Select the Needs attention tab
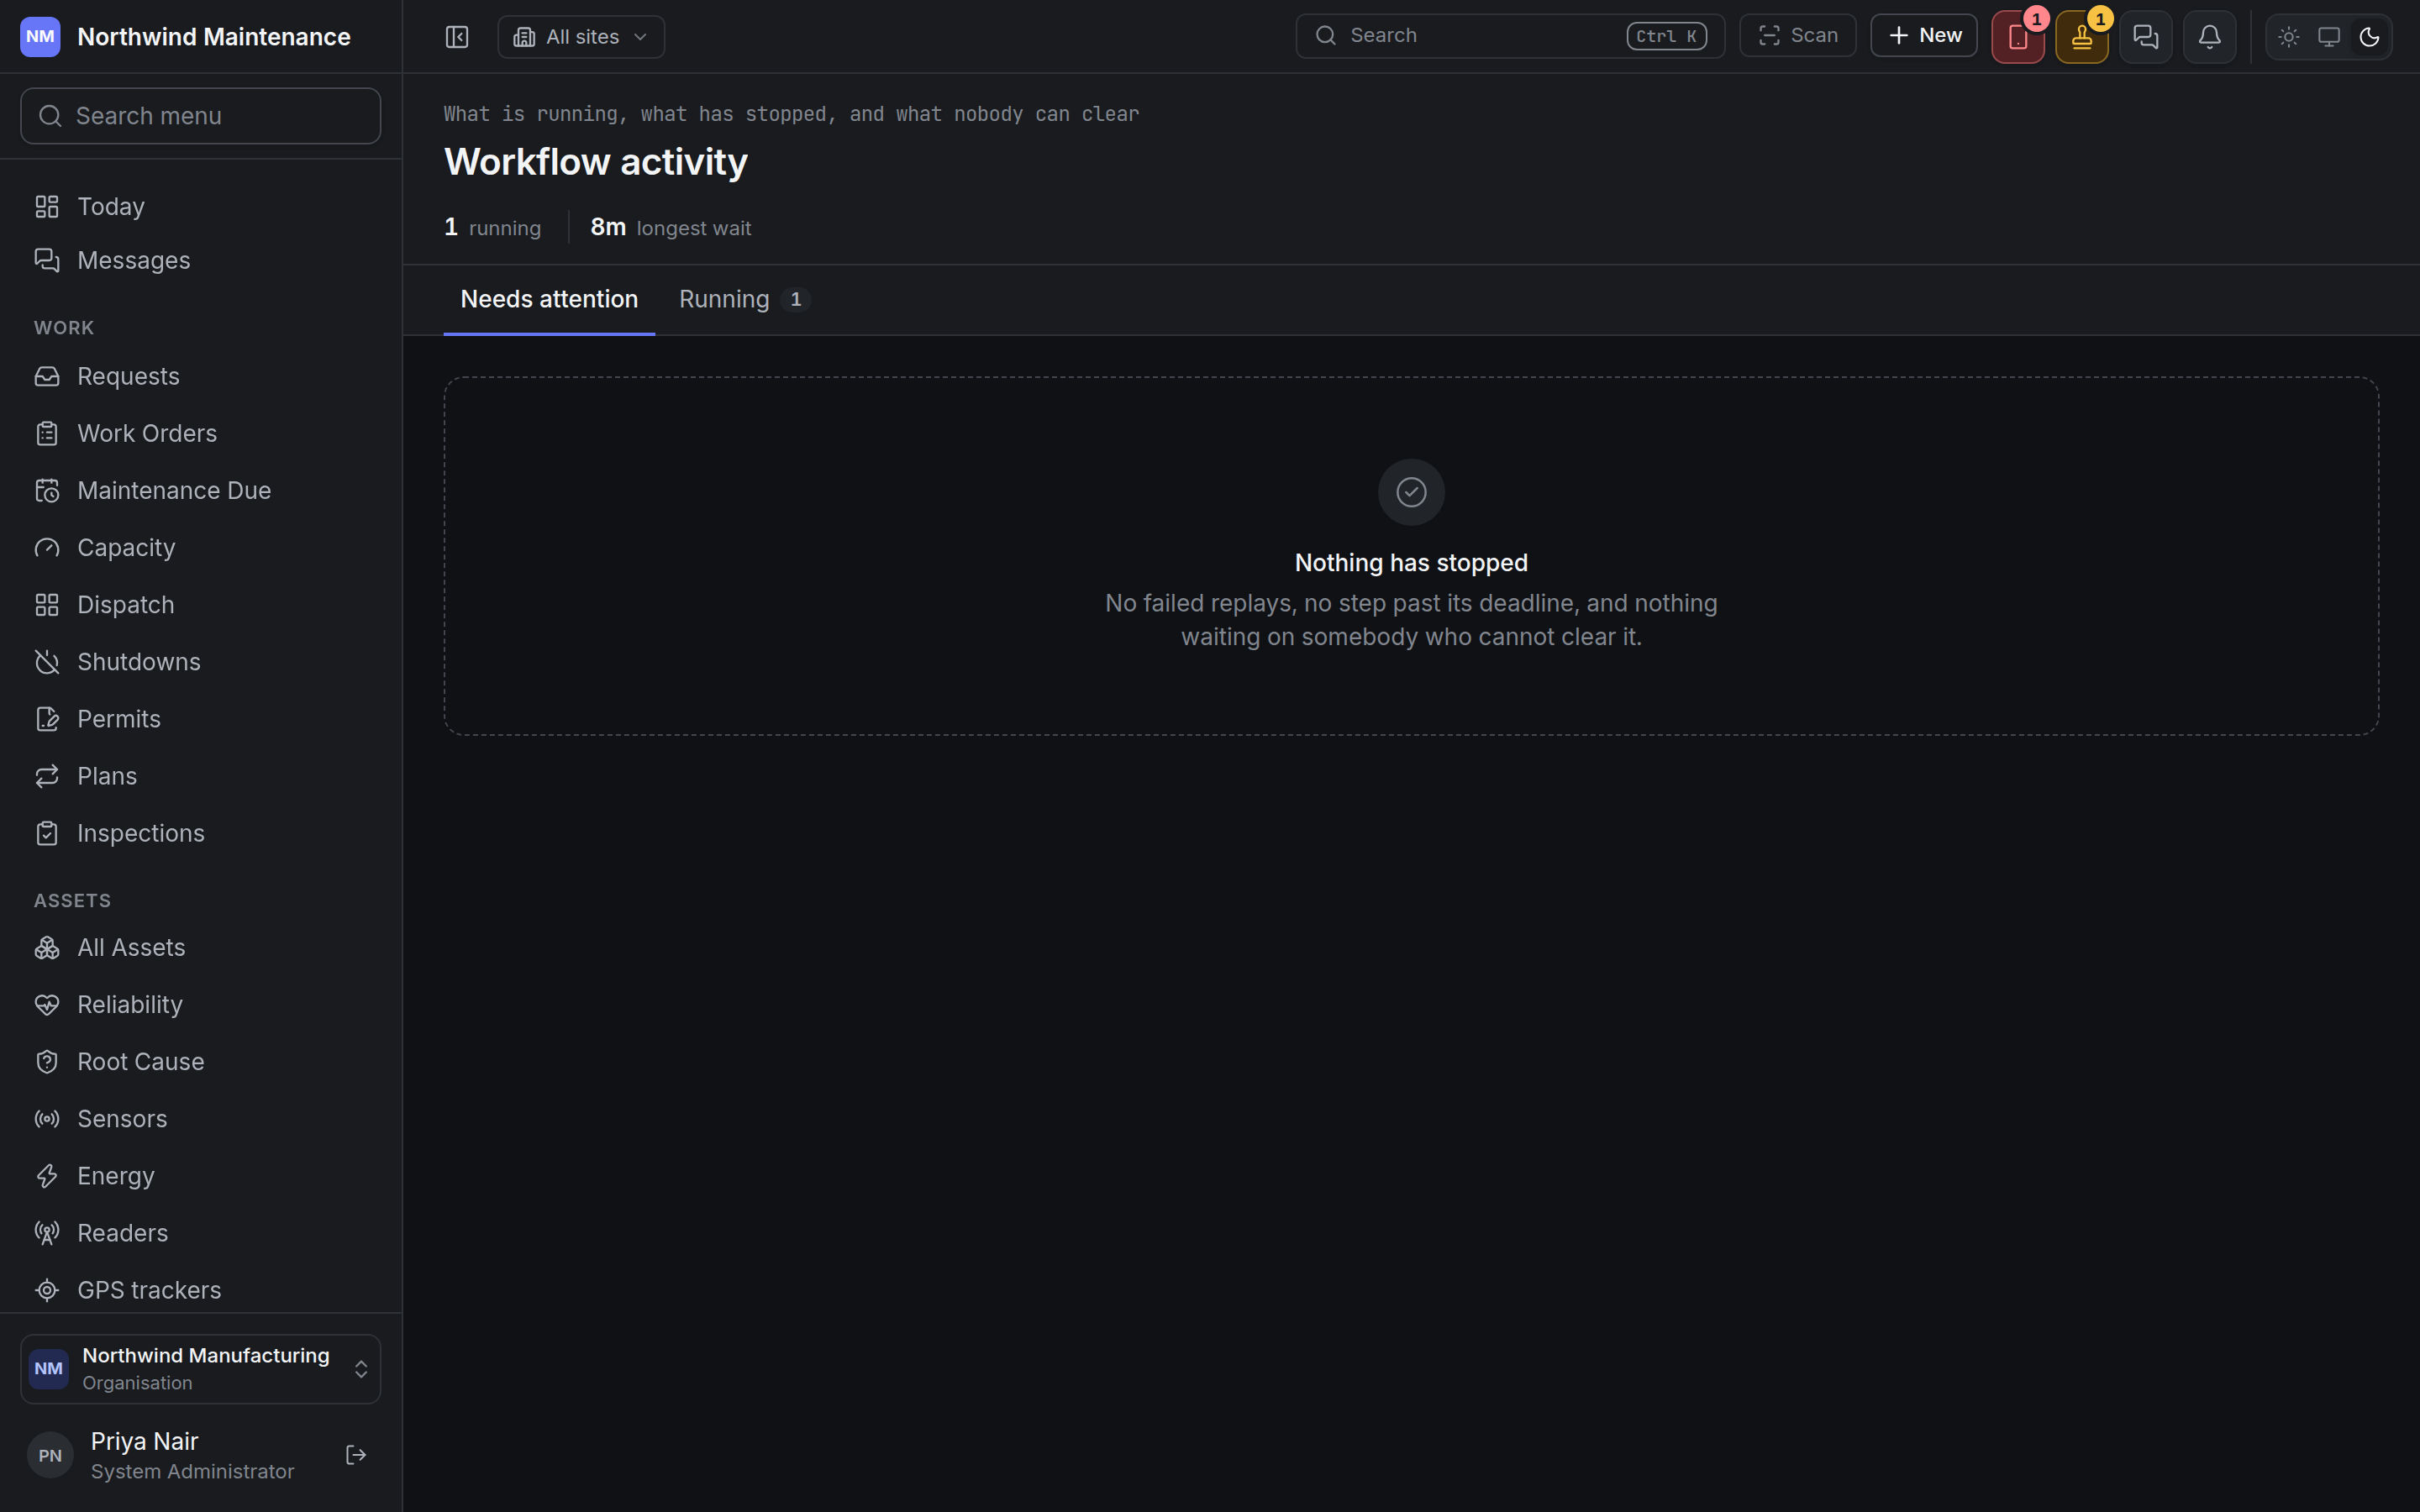 pyautogui.click(x=549, y=299)
